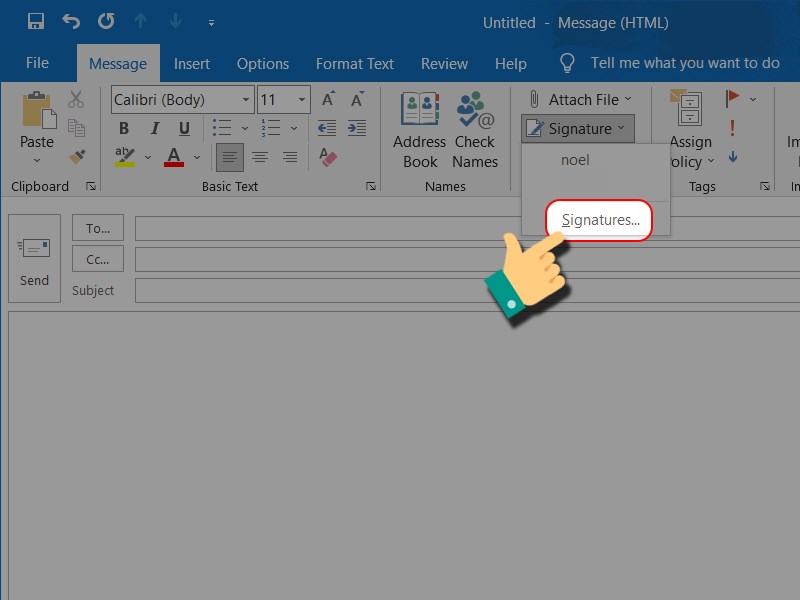Image resolution: width=800 pixels, height=600 pixels.
Task: Toggle Italic formatting
Action: click(x=154, y=128)
